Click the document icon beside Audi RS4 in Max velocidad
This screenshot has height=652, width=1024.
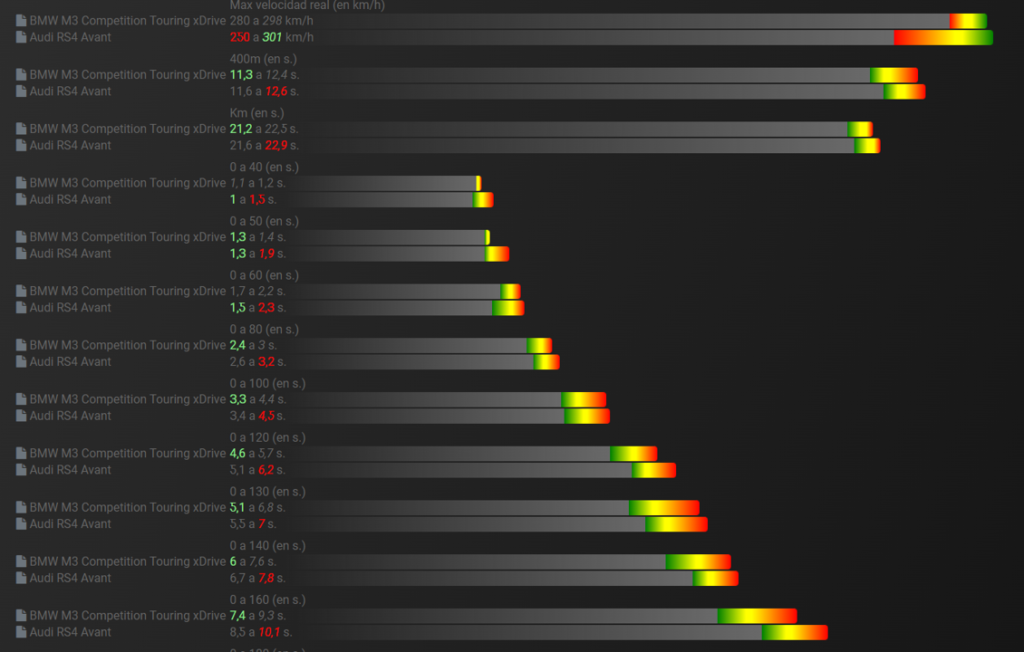coord(21,37)
